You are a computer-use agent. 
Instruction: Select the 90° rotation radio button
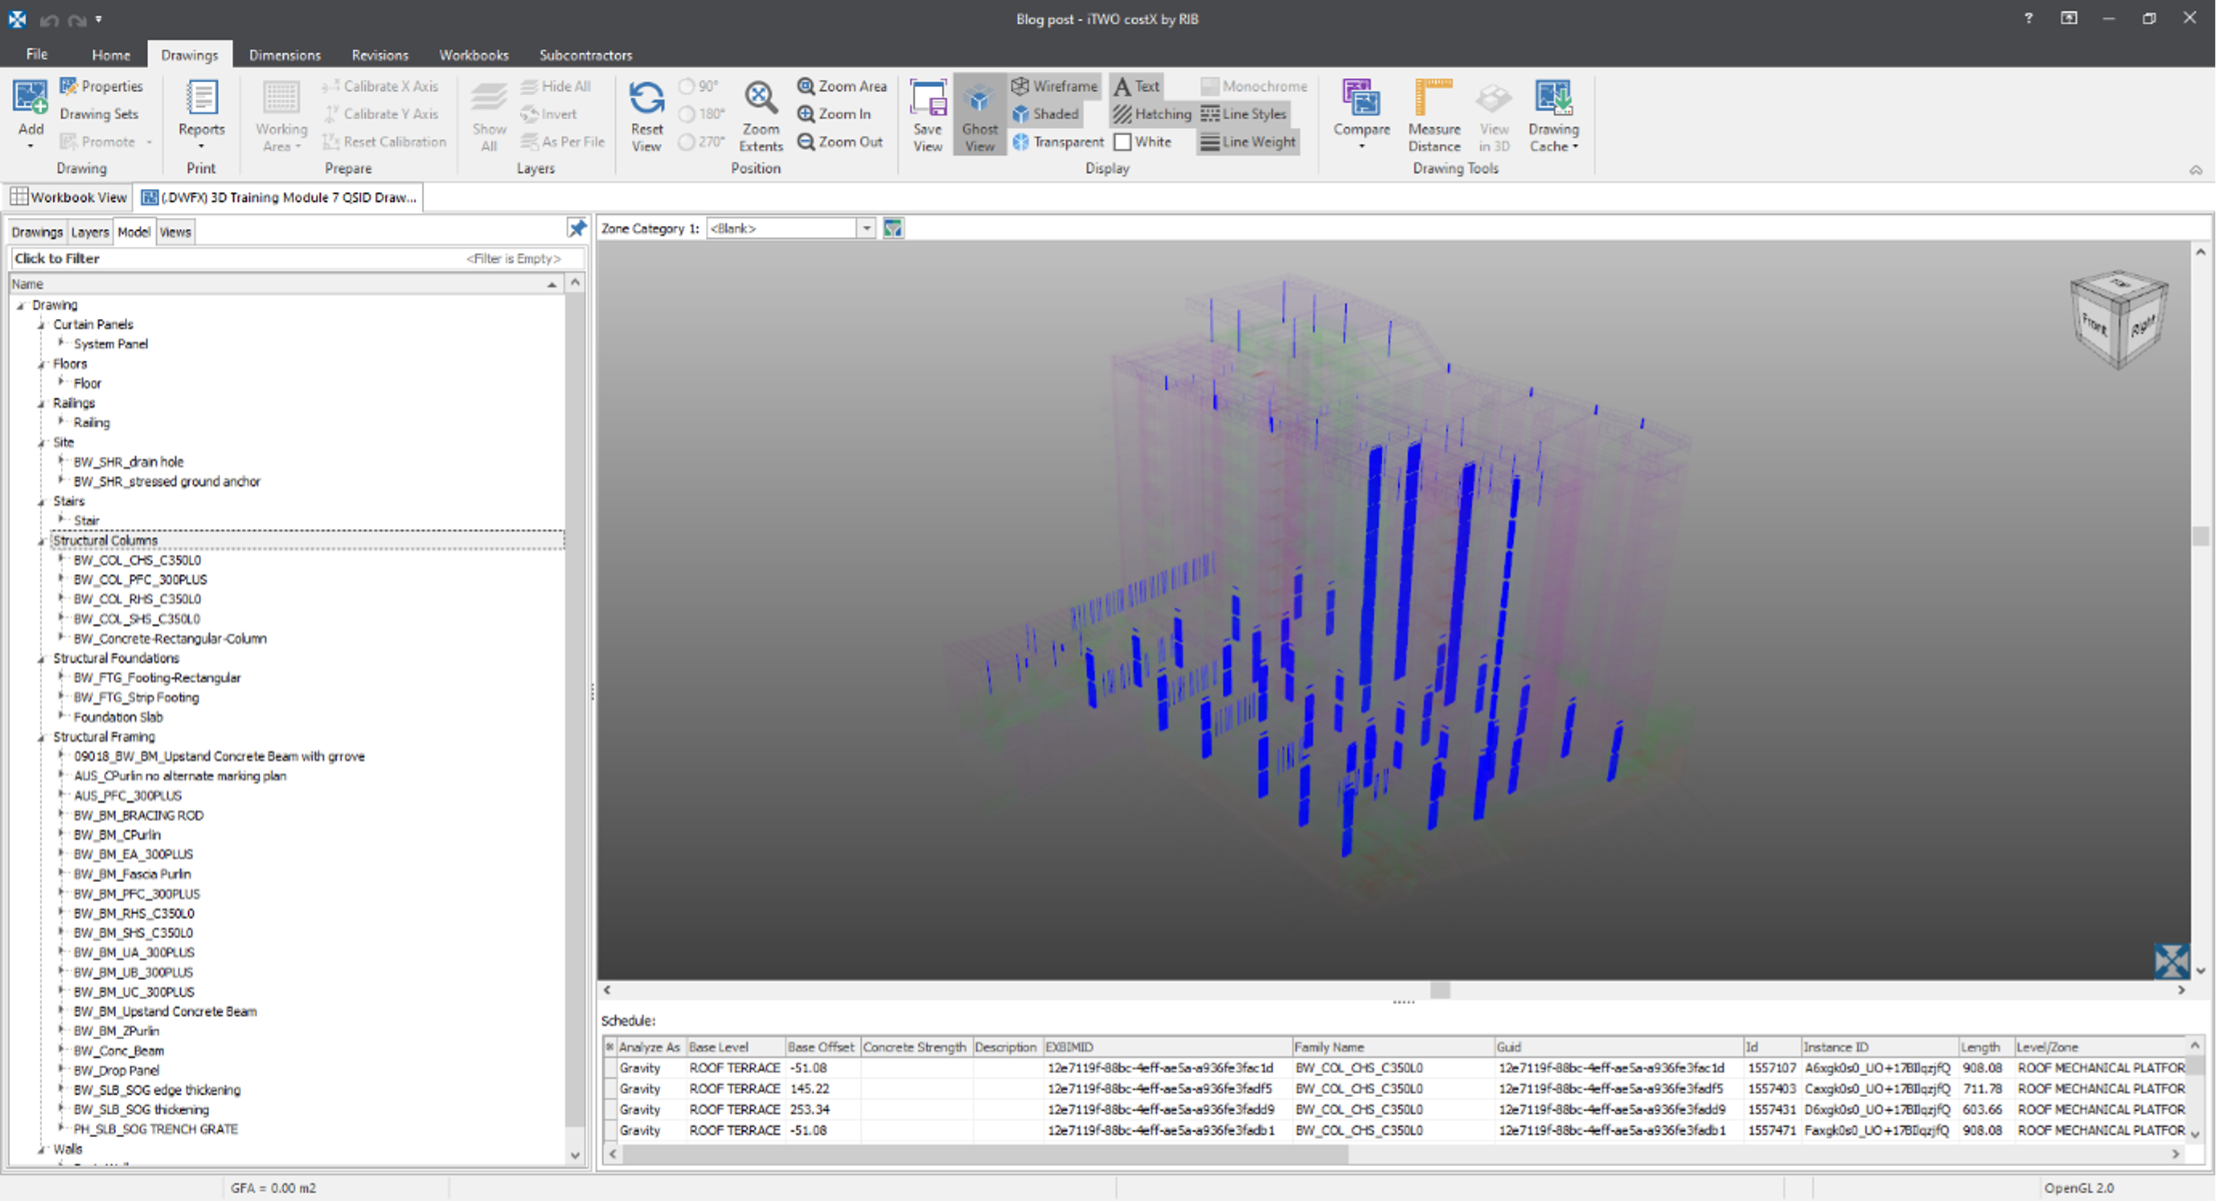[x=686, y=86]
